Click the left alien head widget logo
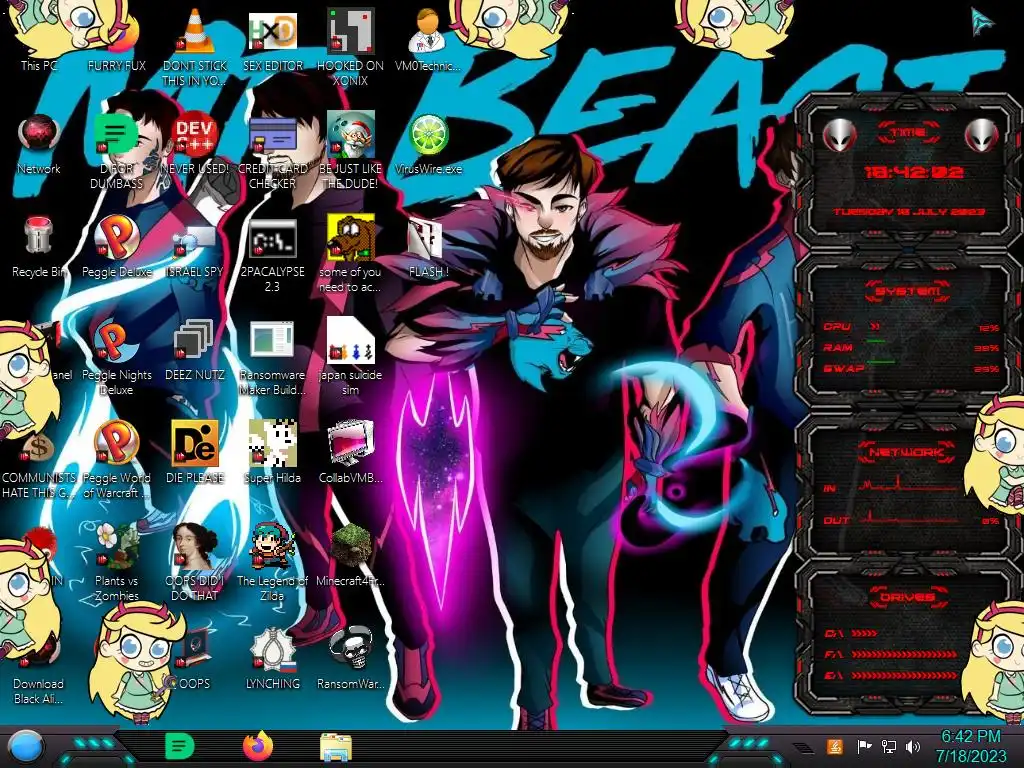This screenshot has height=768, width=1024. 840,135
